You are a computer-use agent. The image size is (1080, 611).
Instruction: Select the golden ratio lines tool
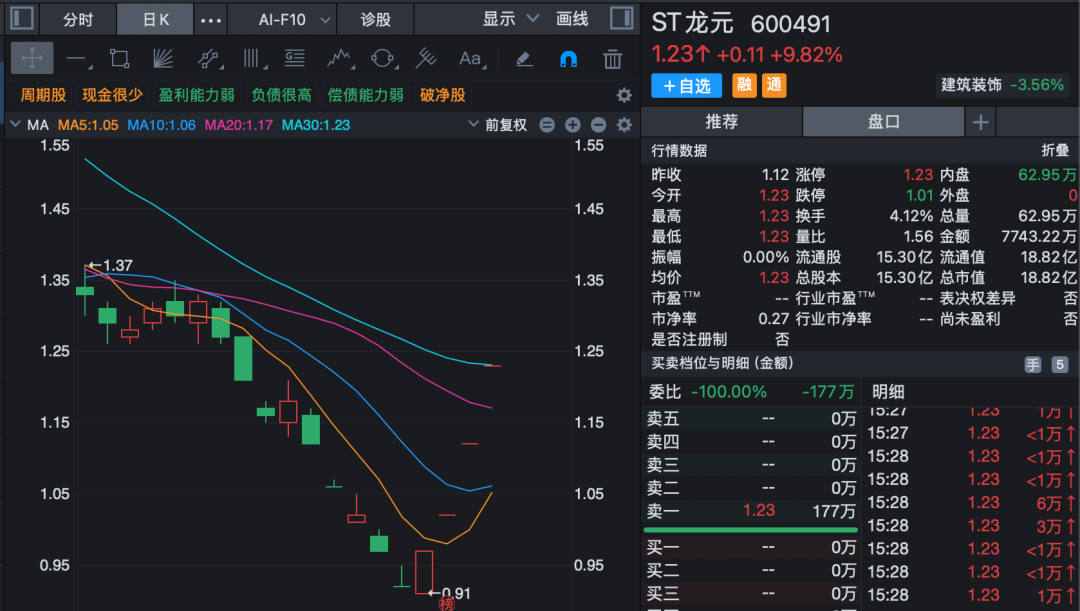click(295, 59)
